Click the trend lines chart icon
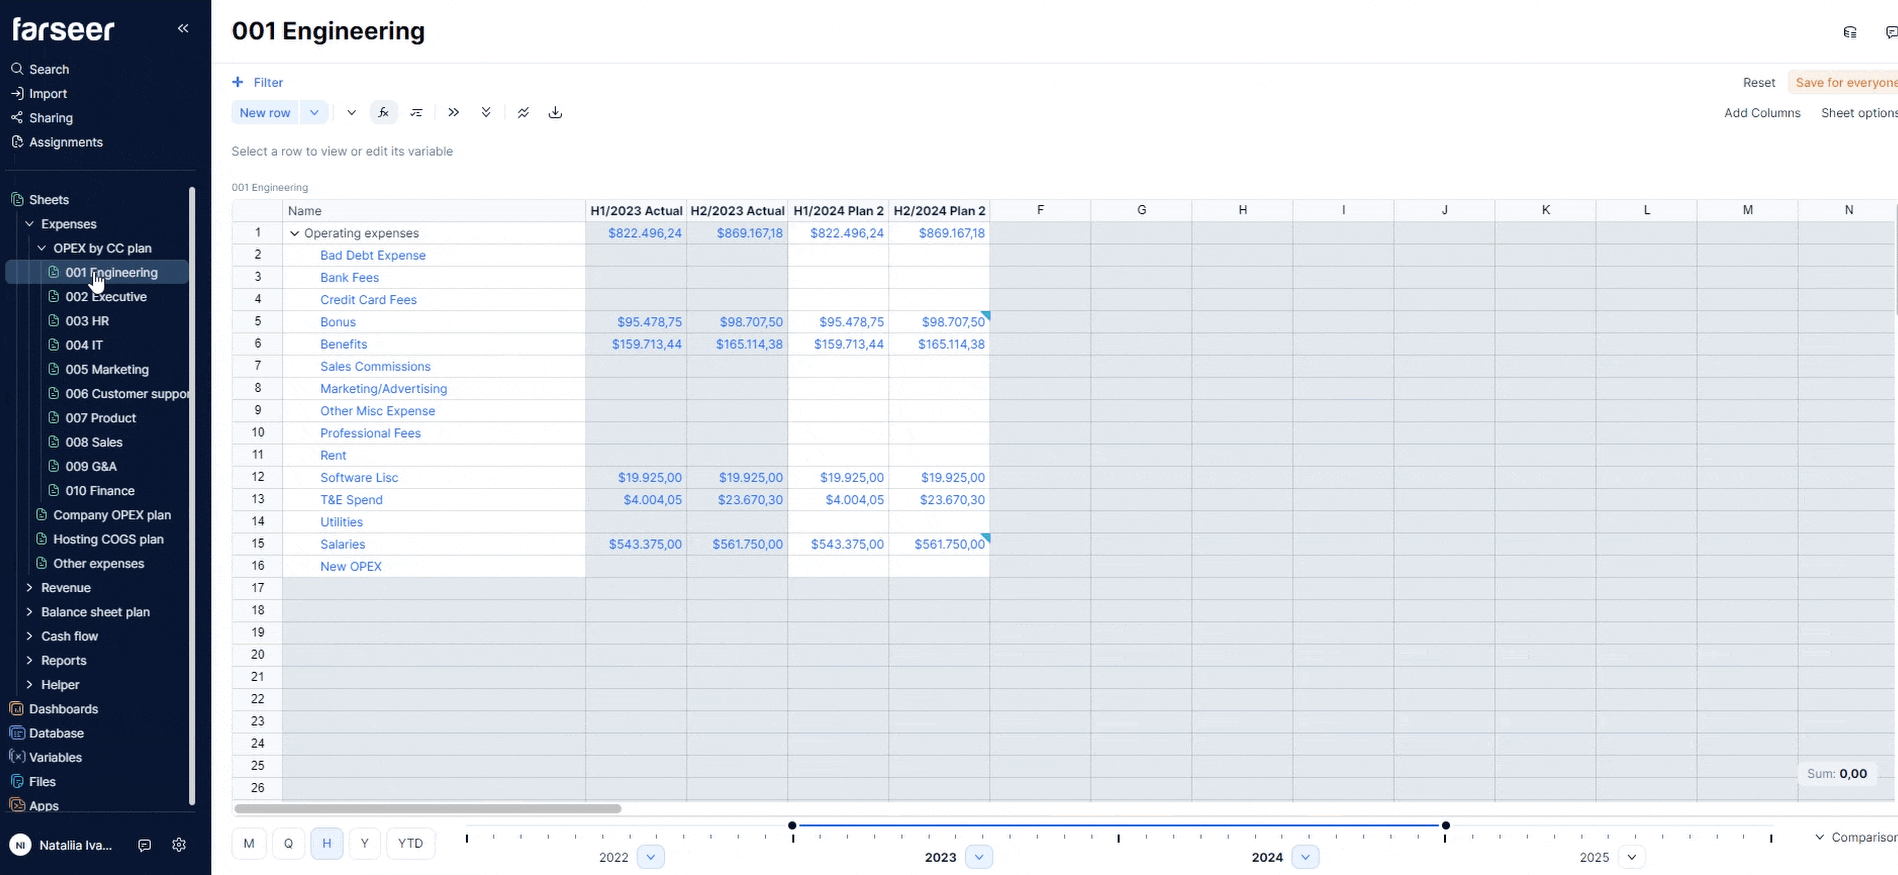1898x875 pixels. (x=523, y=113)
